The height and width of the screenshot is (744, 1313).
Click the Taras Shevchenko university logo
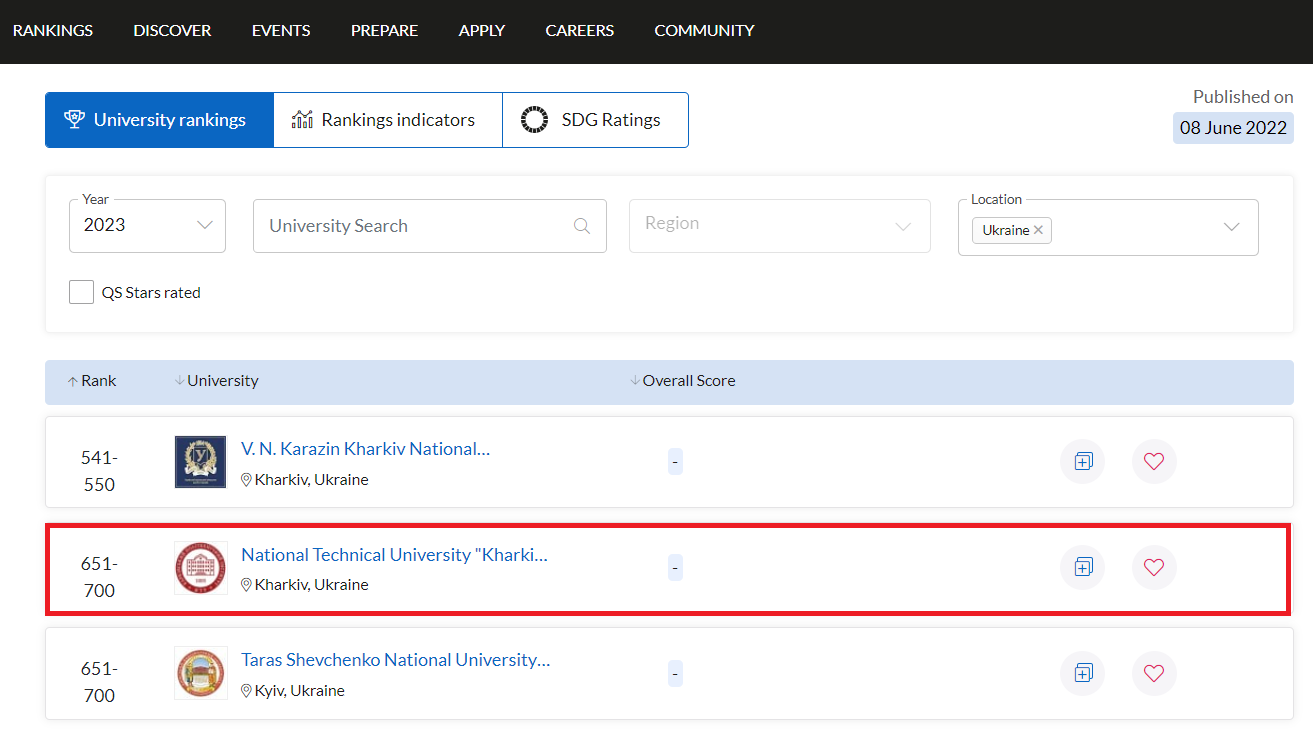200,673
